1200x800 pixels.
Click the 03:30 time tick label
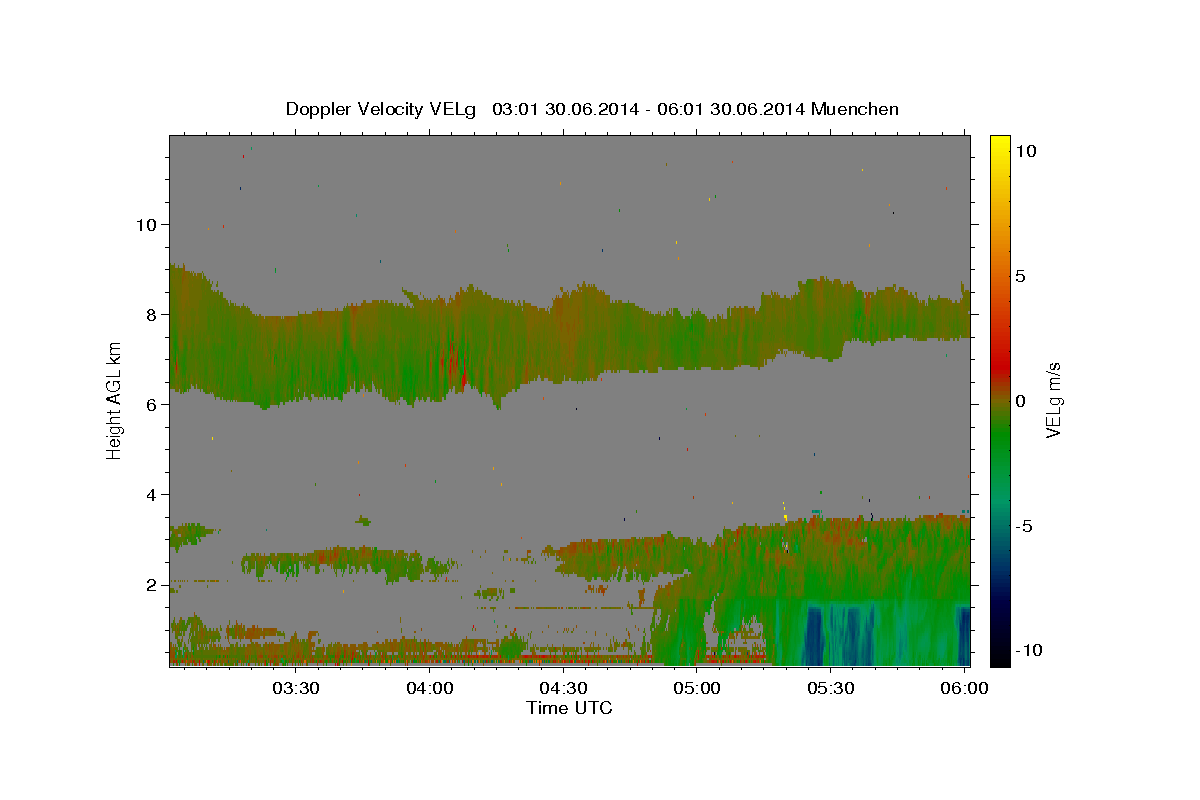[296, 689]
